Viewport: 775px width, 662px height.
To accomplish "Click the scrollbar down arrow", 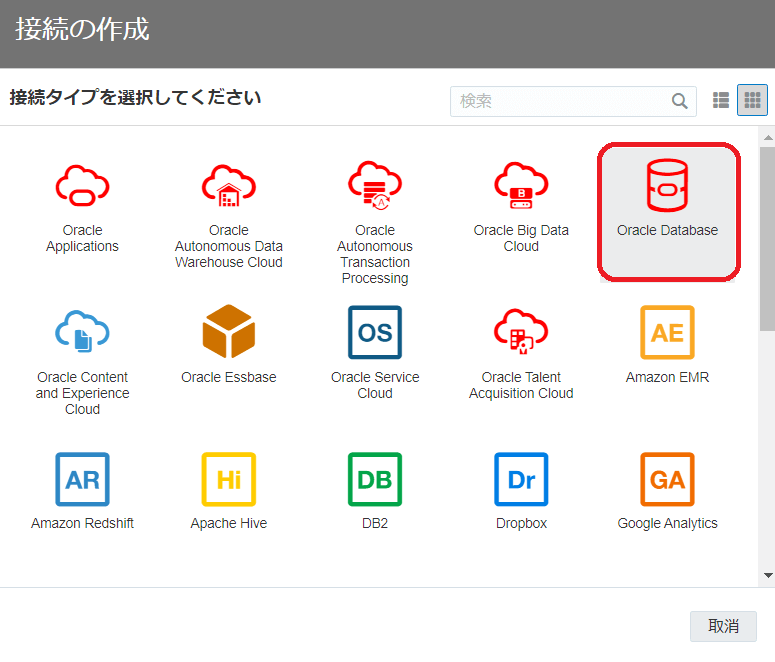I will tap(767, 575).
